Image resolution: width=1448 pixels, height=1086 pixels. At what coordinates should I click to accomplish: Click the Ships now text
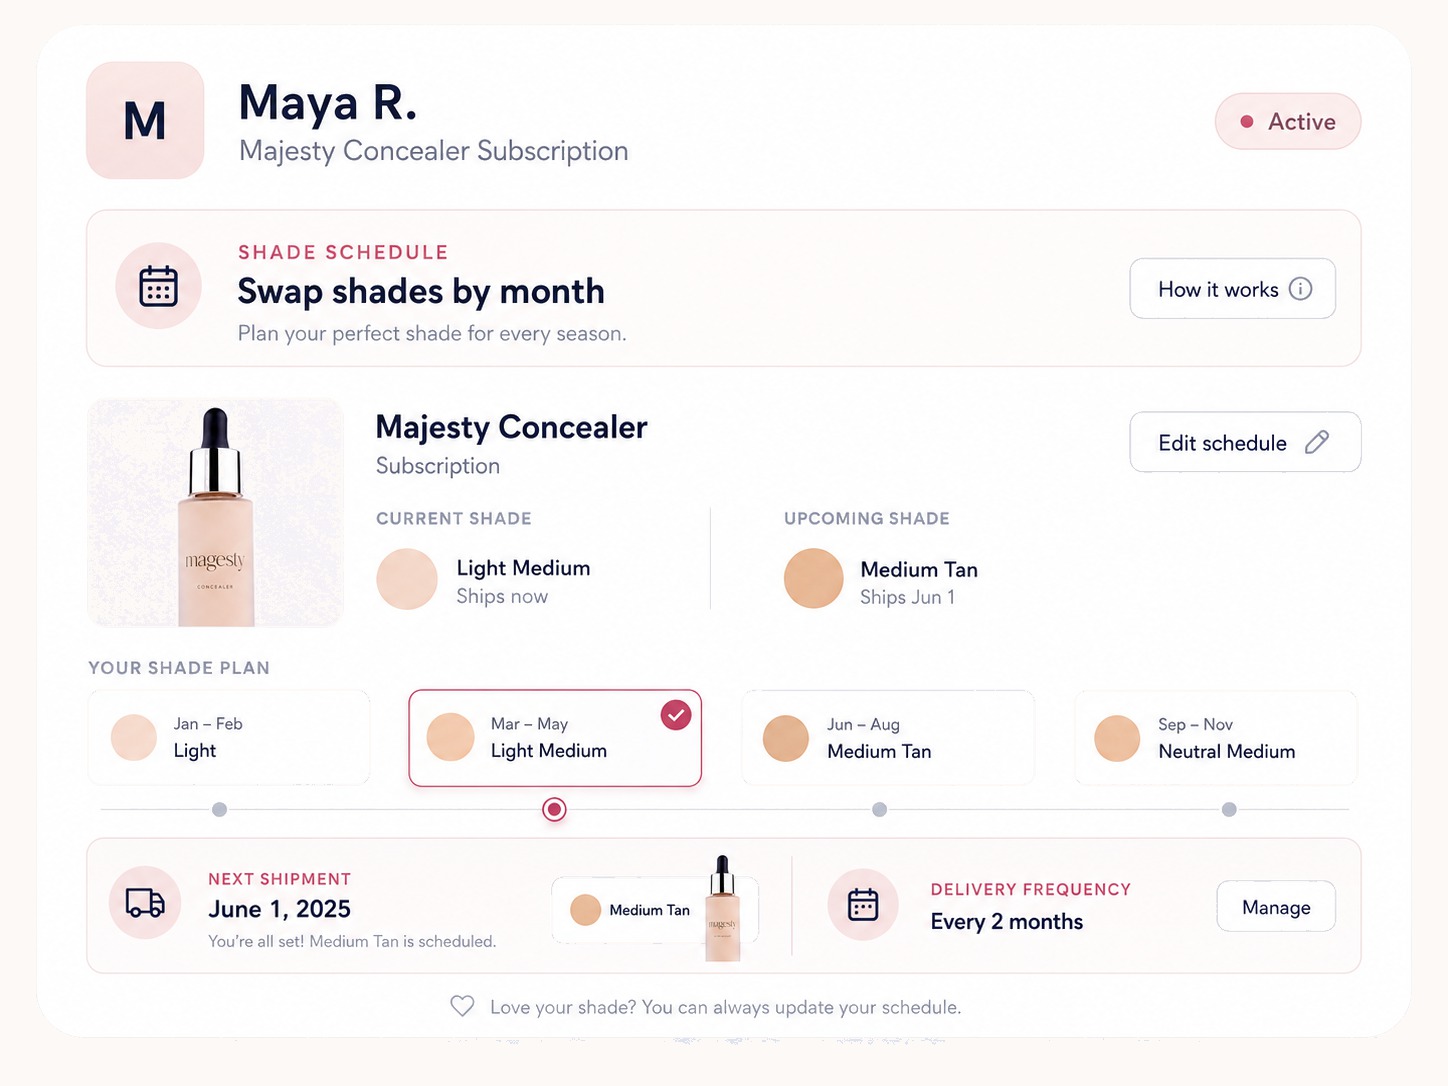[x=502, y=596]
